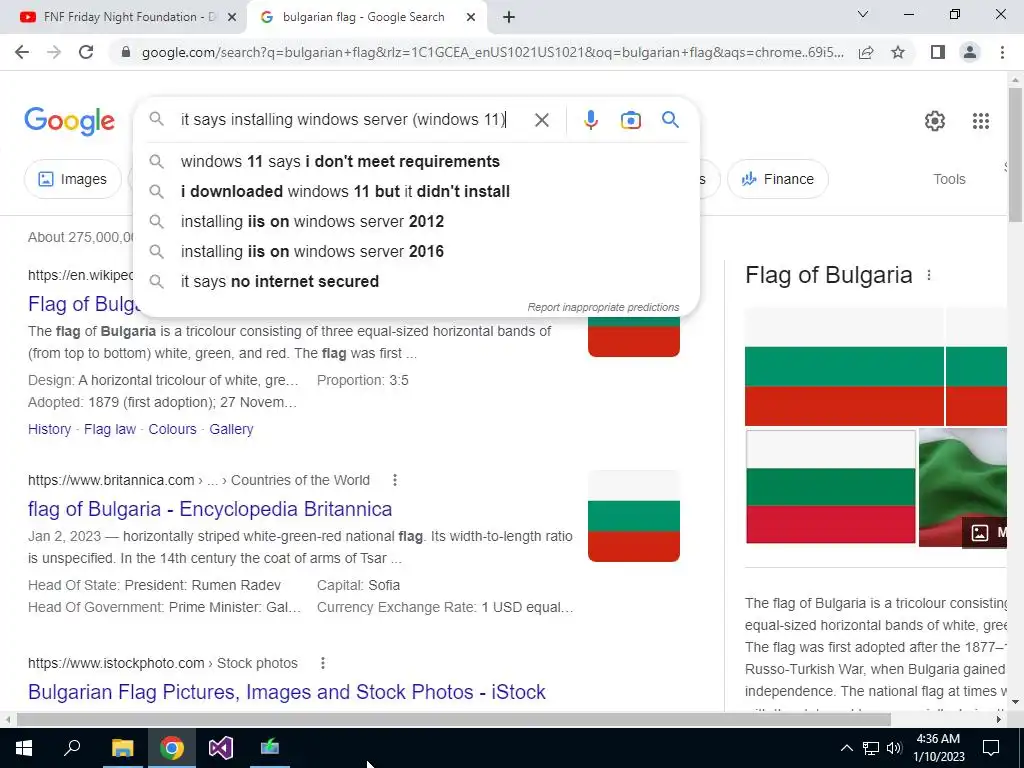Select the bulgarian flag Google Search tab
The image size is (1024, 768).
click(366, 18)
